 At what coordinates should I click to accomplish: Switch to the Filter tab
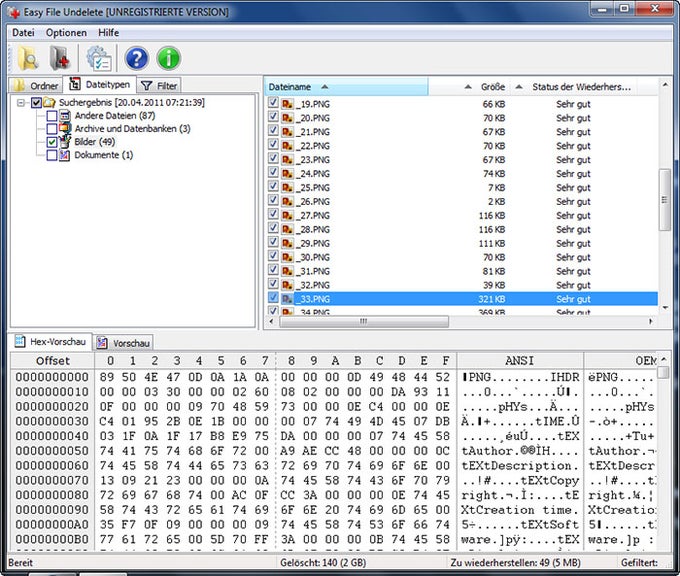point(159,85)
